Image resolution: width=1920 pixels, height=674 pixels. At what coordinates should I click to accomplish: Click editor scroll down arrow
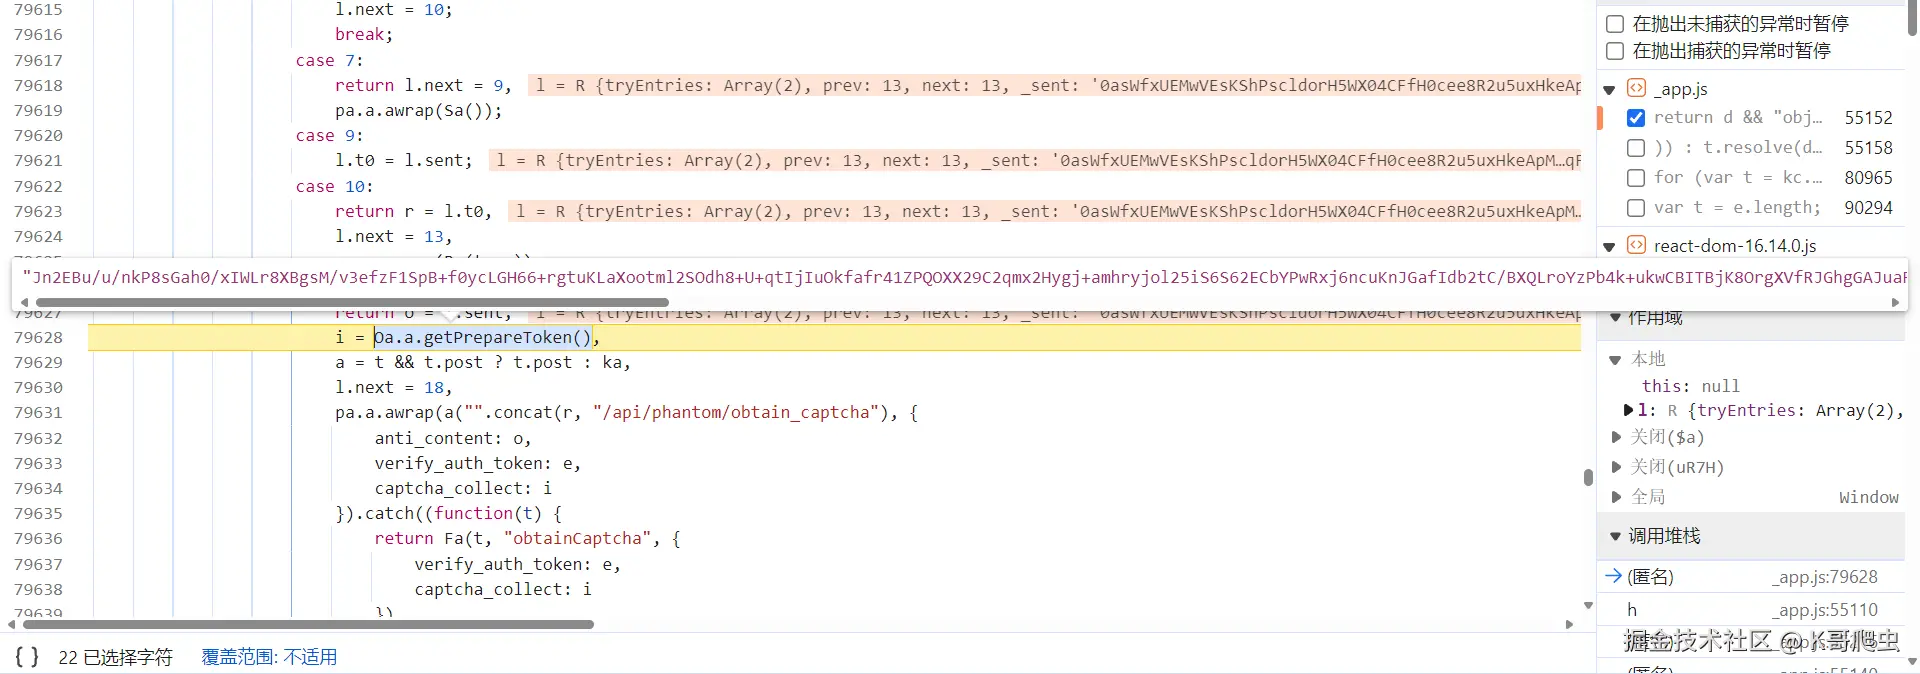coord(1588,606)
